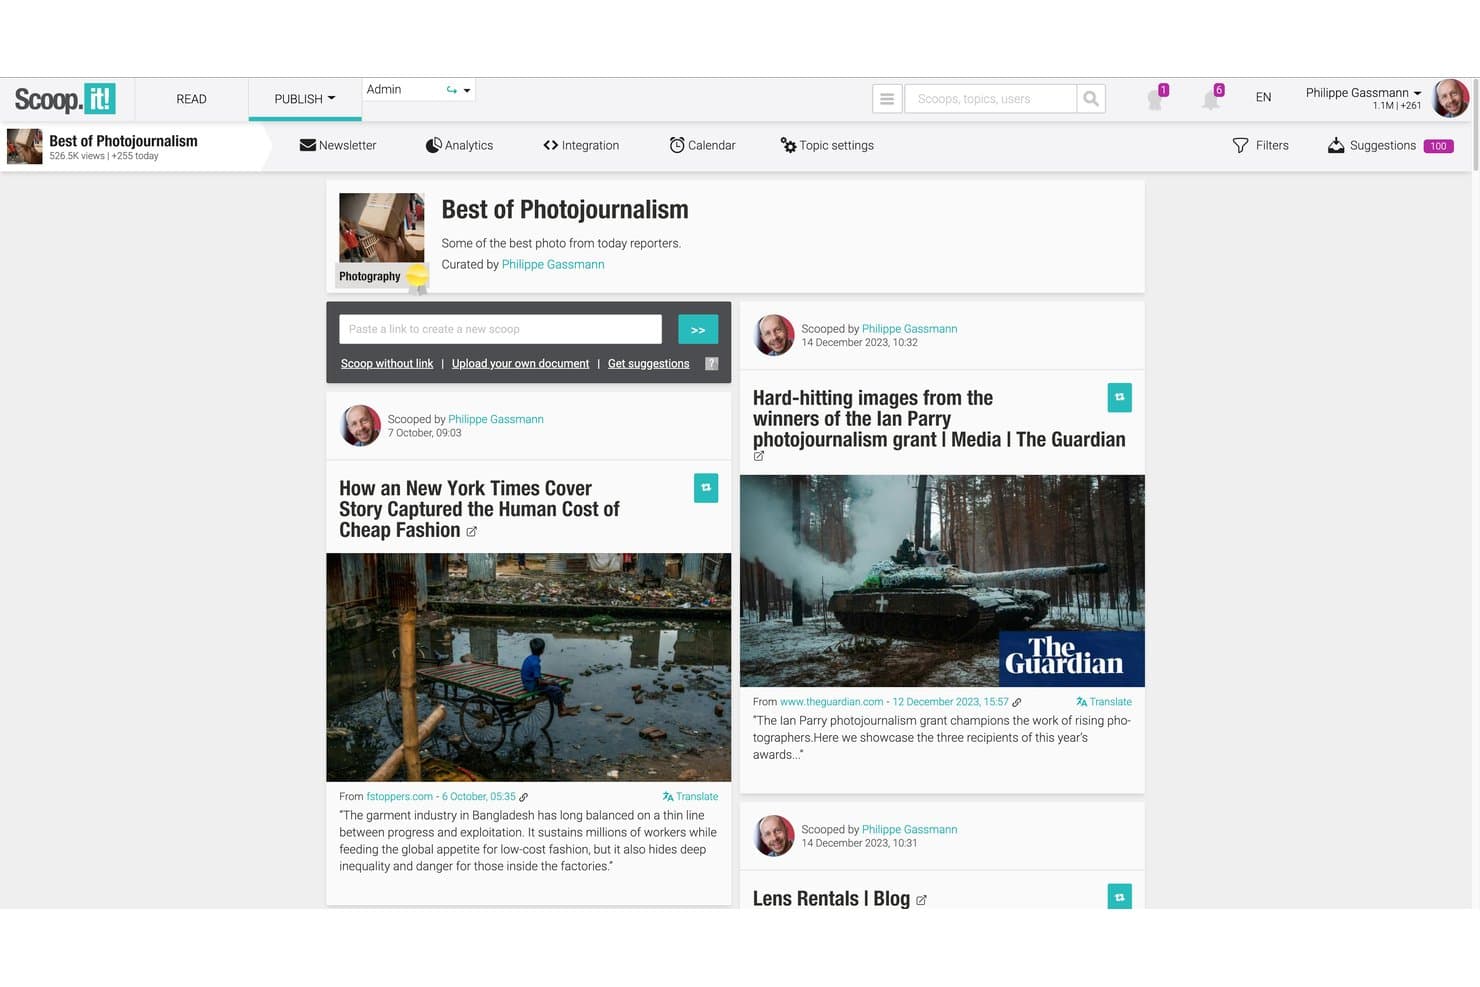This screenshot has height=987, width=1480.
Task: Click the Scoop.it logo
Action: [x=65, y=99]
